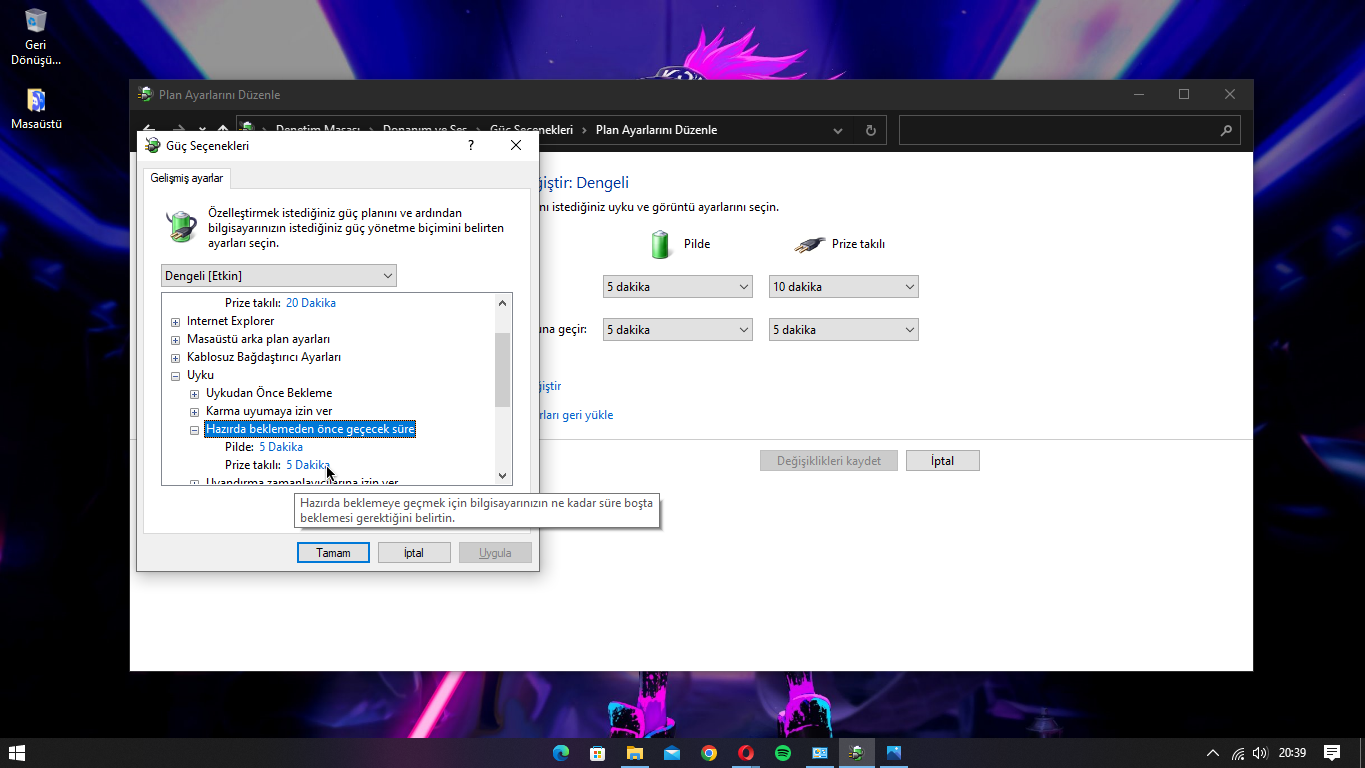The height and width of the screenshot is (768, 1365).
Task: Select the Internet Explorer tree label
Action: click(230, 321)
